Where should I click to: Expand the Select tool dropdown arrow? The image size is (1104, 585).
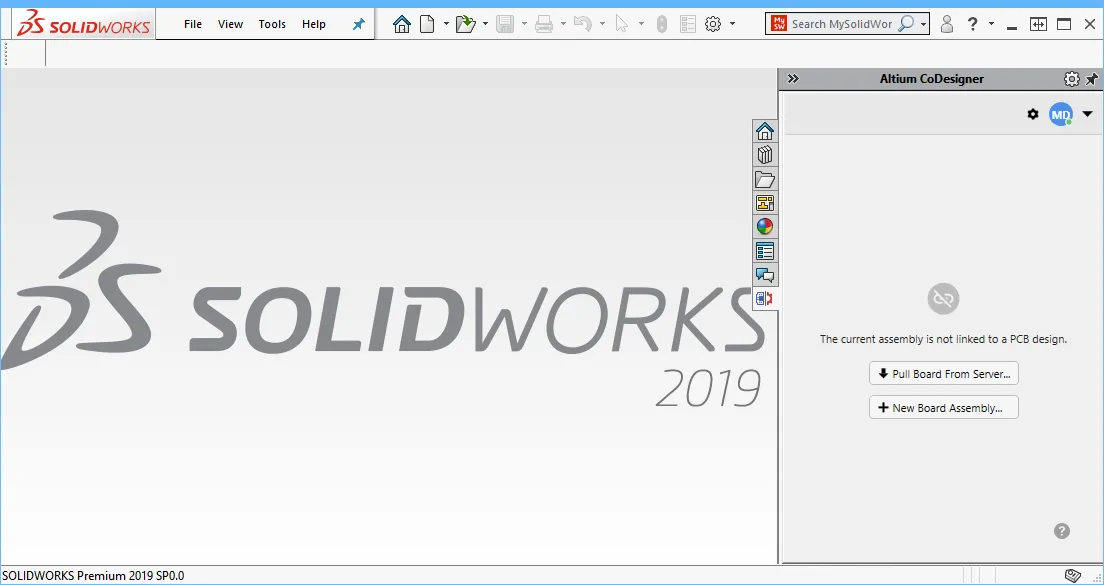point(641,25)
